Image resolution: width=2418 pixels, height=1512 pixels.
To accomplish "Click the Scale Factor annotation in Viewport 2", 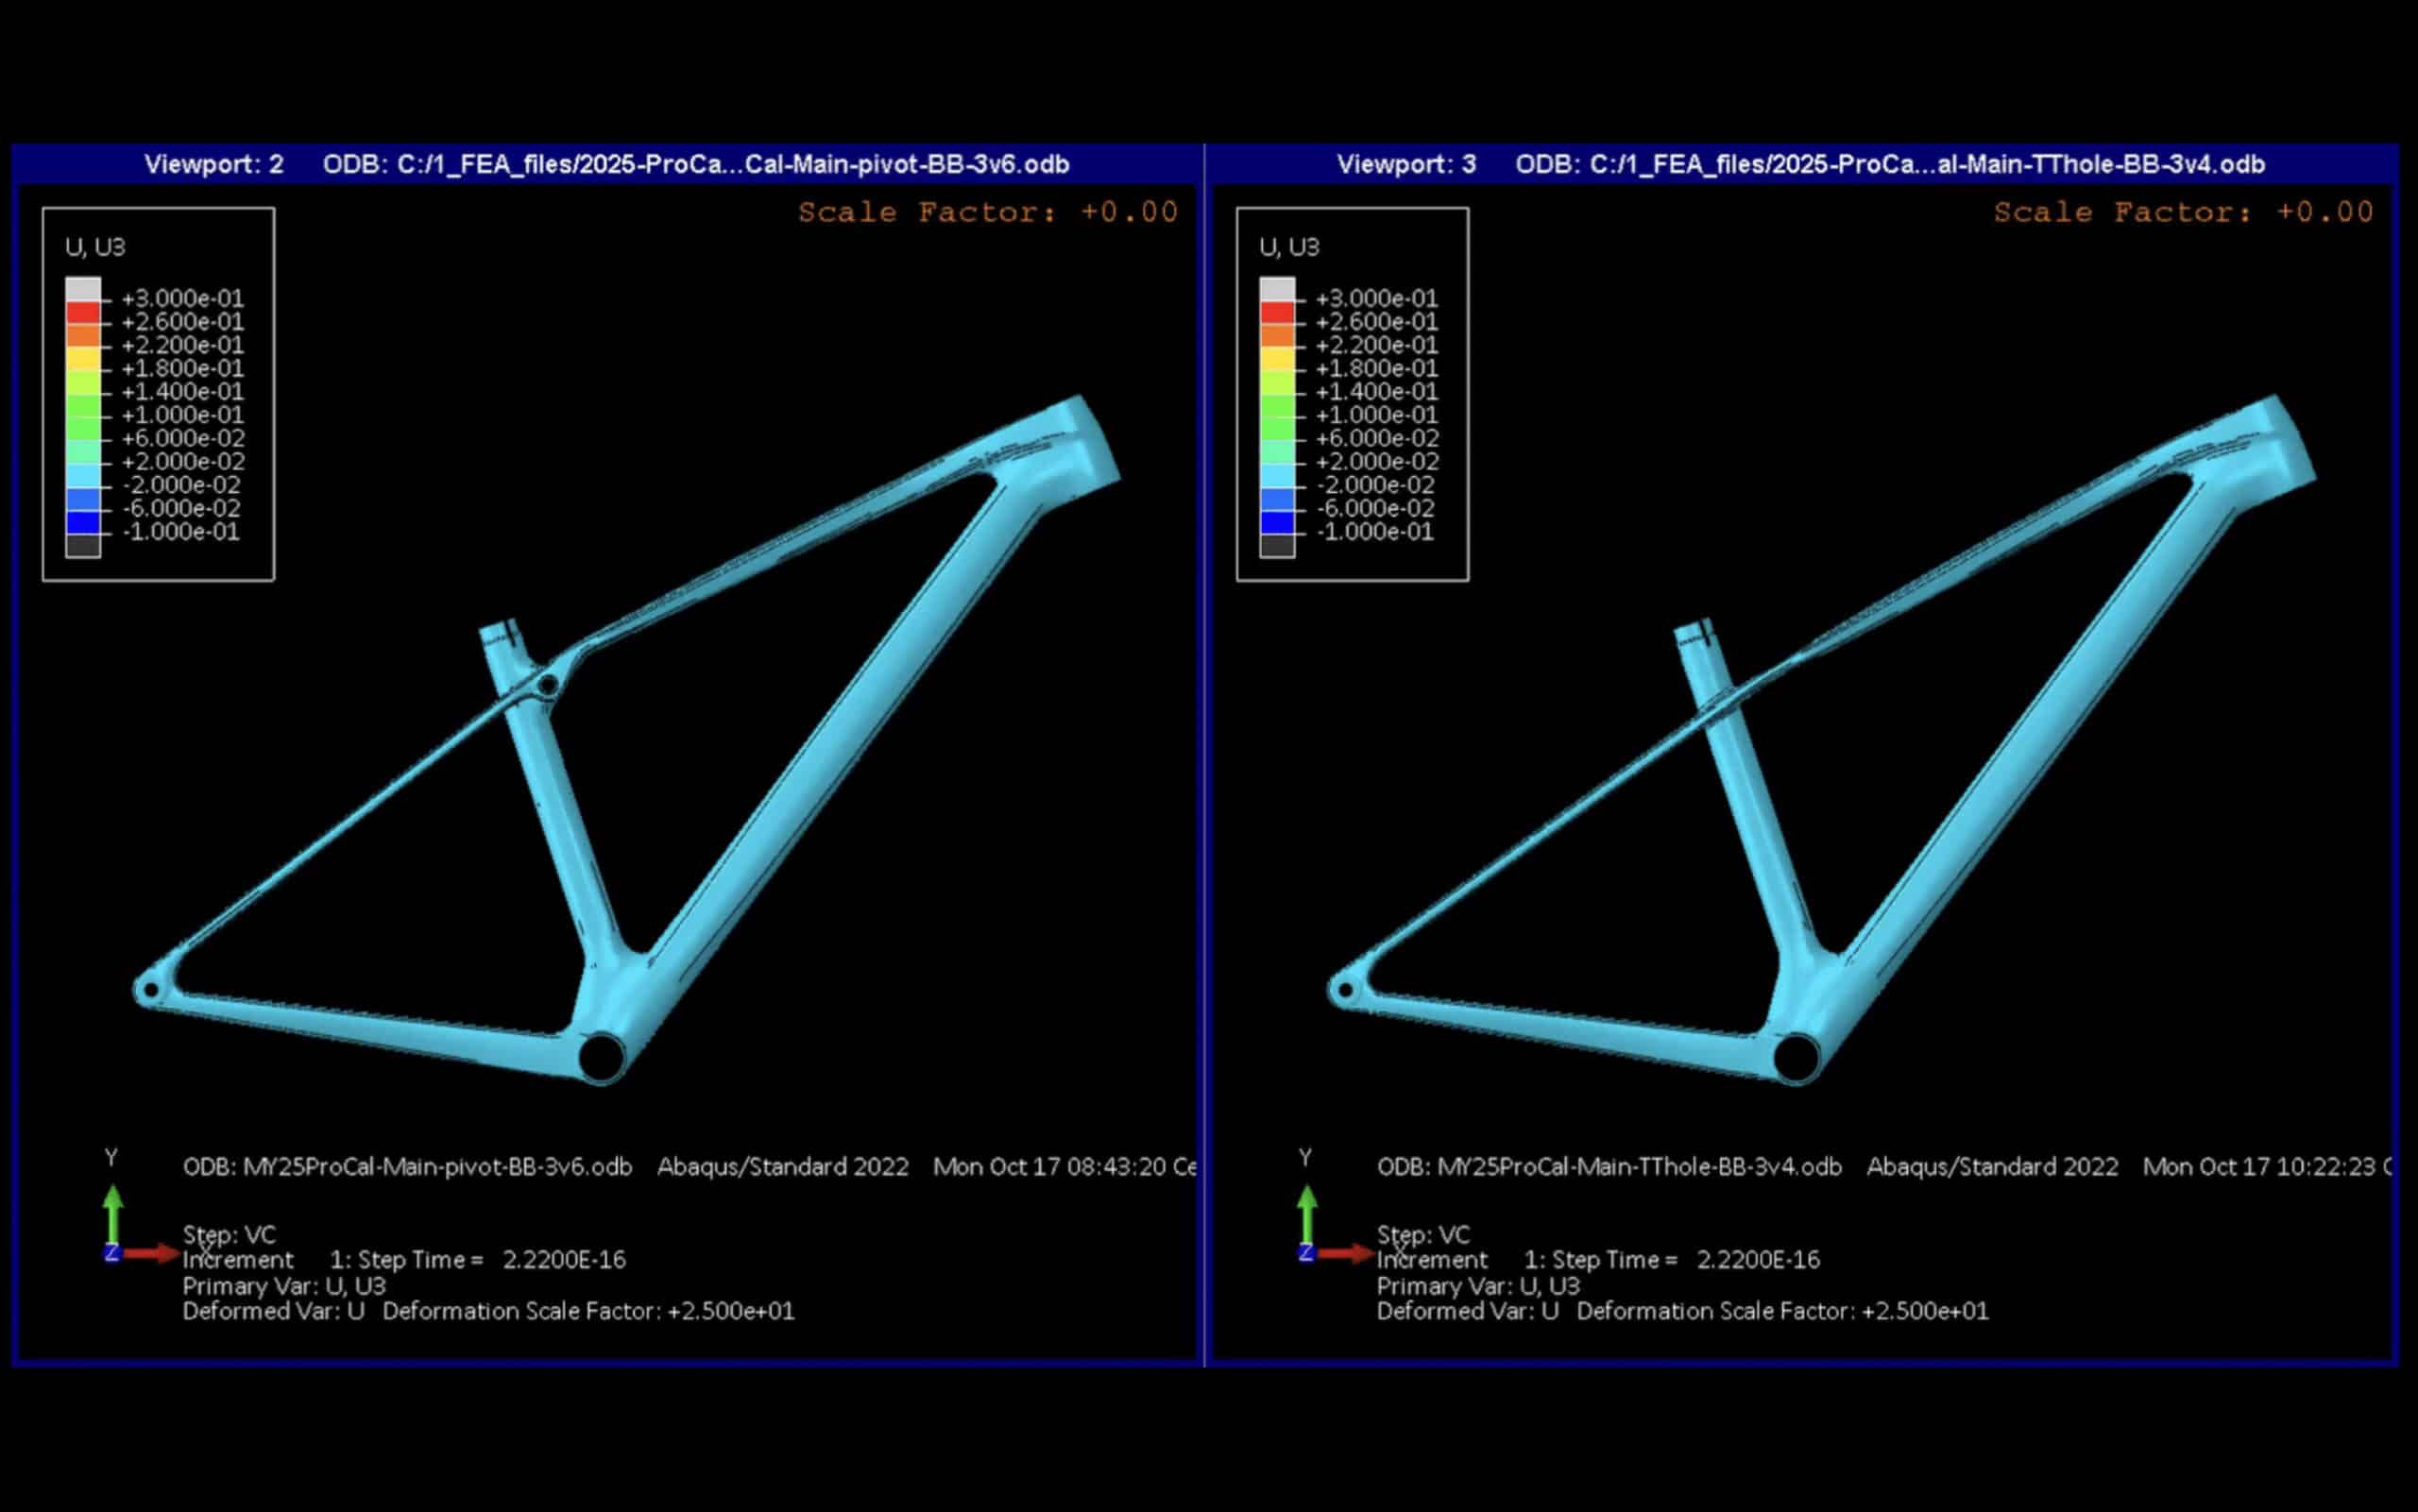I will tap(987, 212).
